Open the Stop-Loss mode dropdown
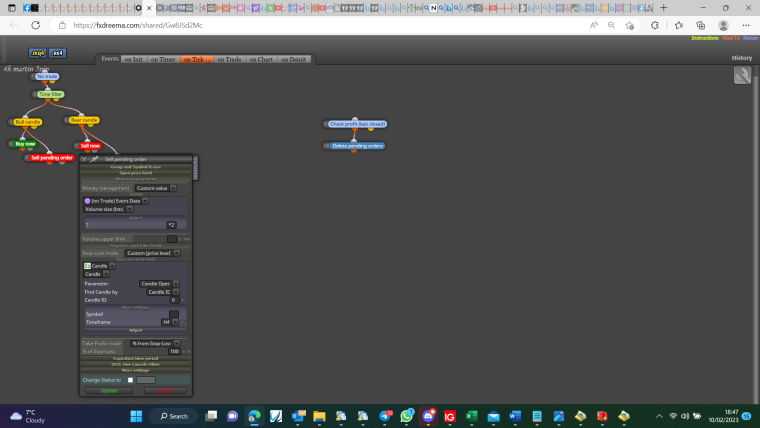This screenshot has width=760, height=428. [153, 253]
